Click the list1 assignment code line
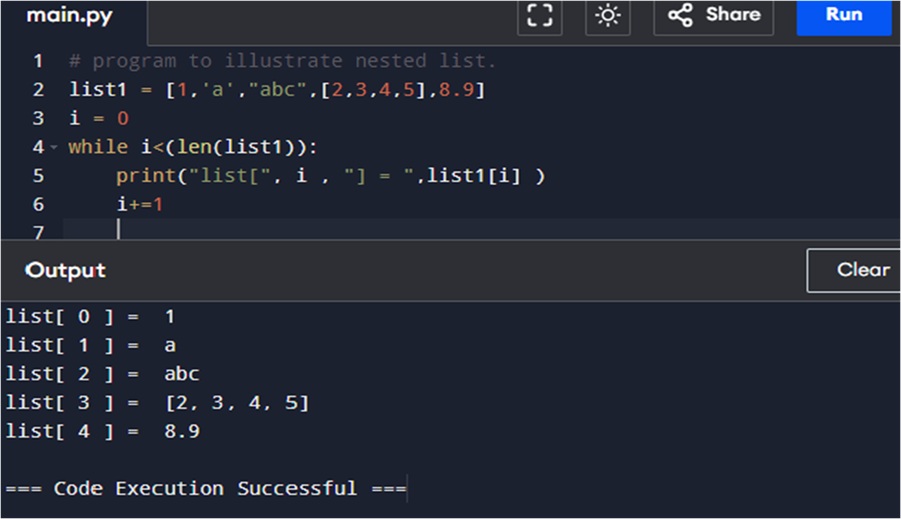 (277, 90)
